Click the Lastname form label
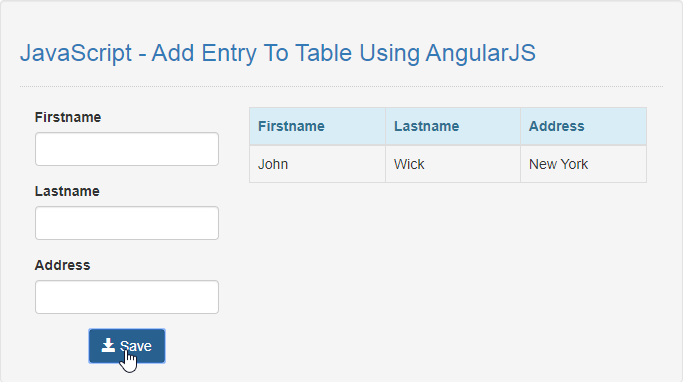The height and width of the screenshot is (382, 683). 67,191
